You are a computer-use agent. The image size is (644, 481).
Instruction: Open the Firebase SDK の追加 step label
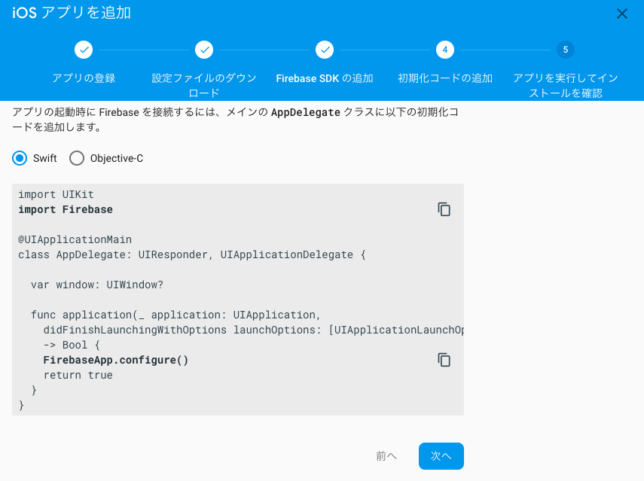pyautogui.click(x=324, y=78)
